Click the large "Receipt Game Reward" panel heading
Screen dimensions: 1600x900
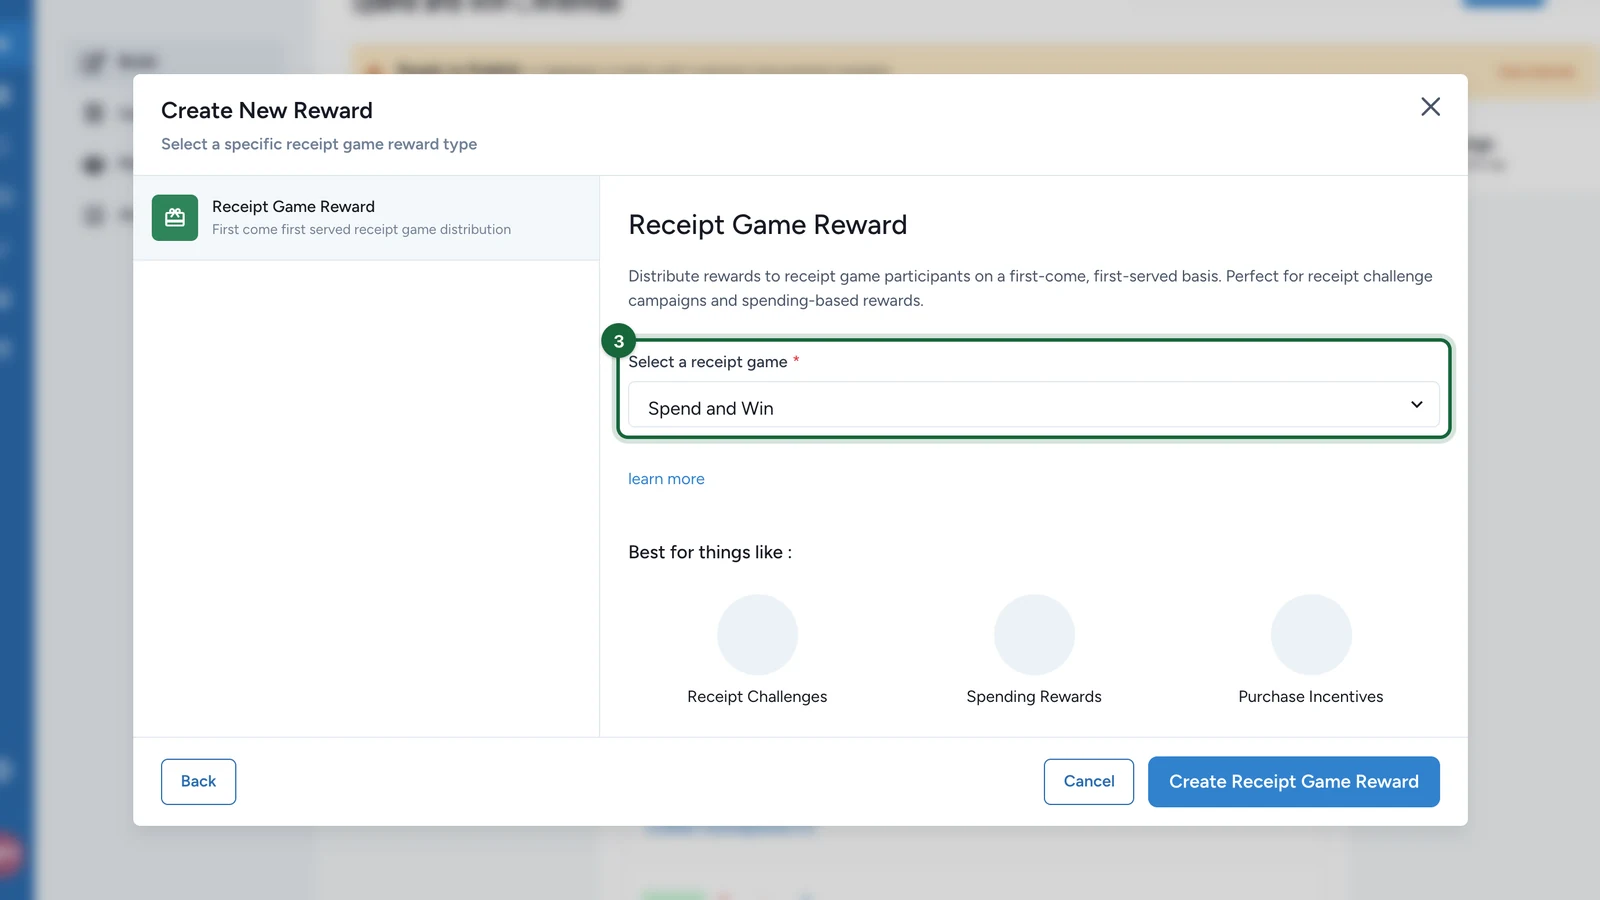768,225
